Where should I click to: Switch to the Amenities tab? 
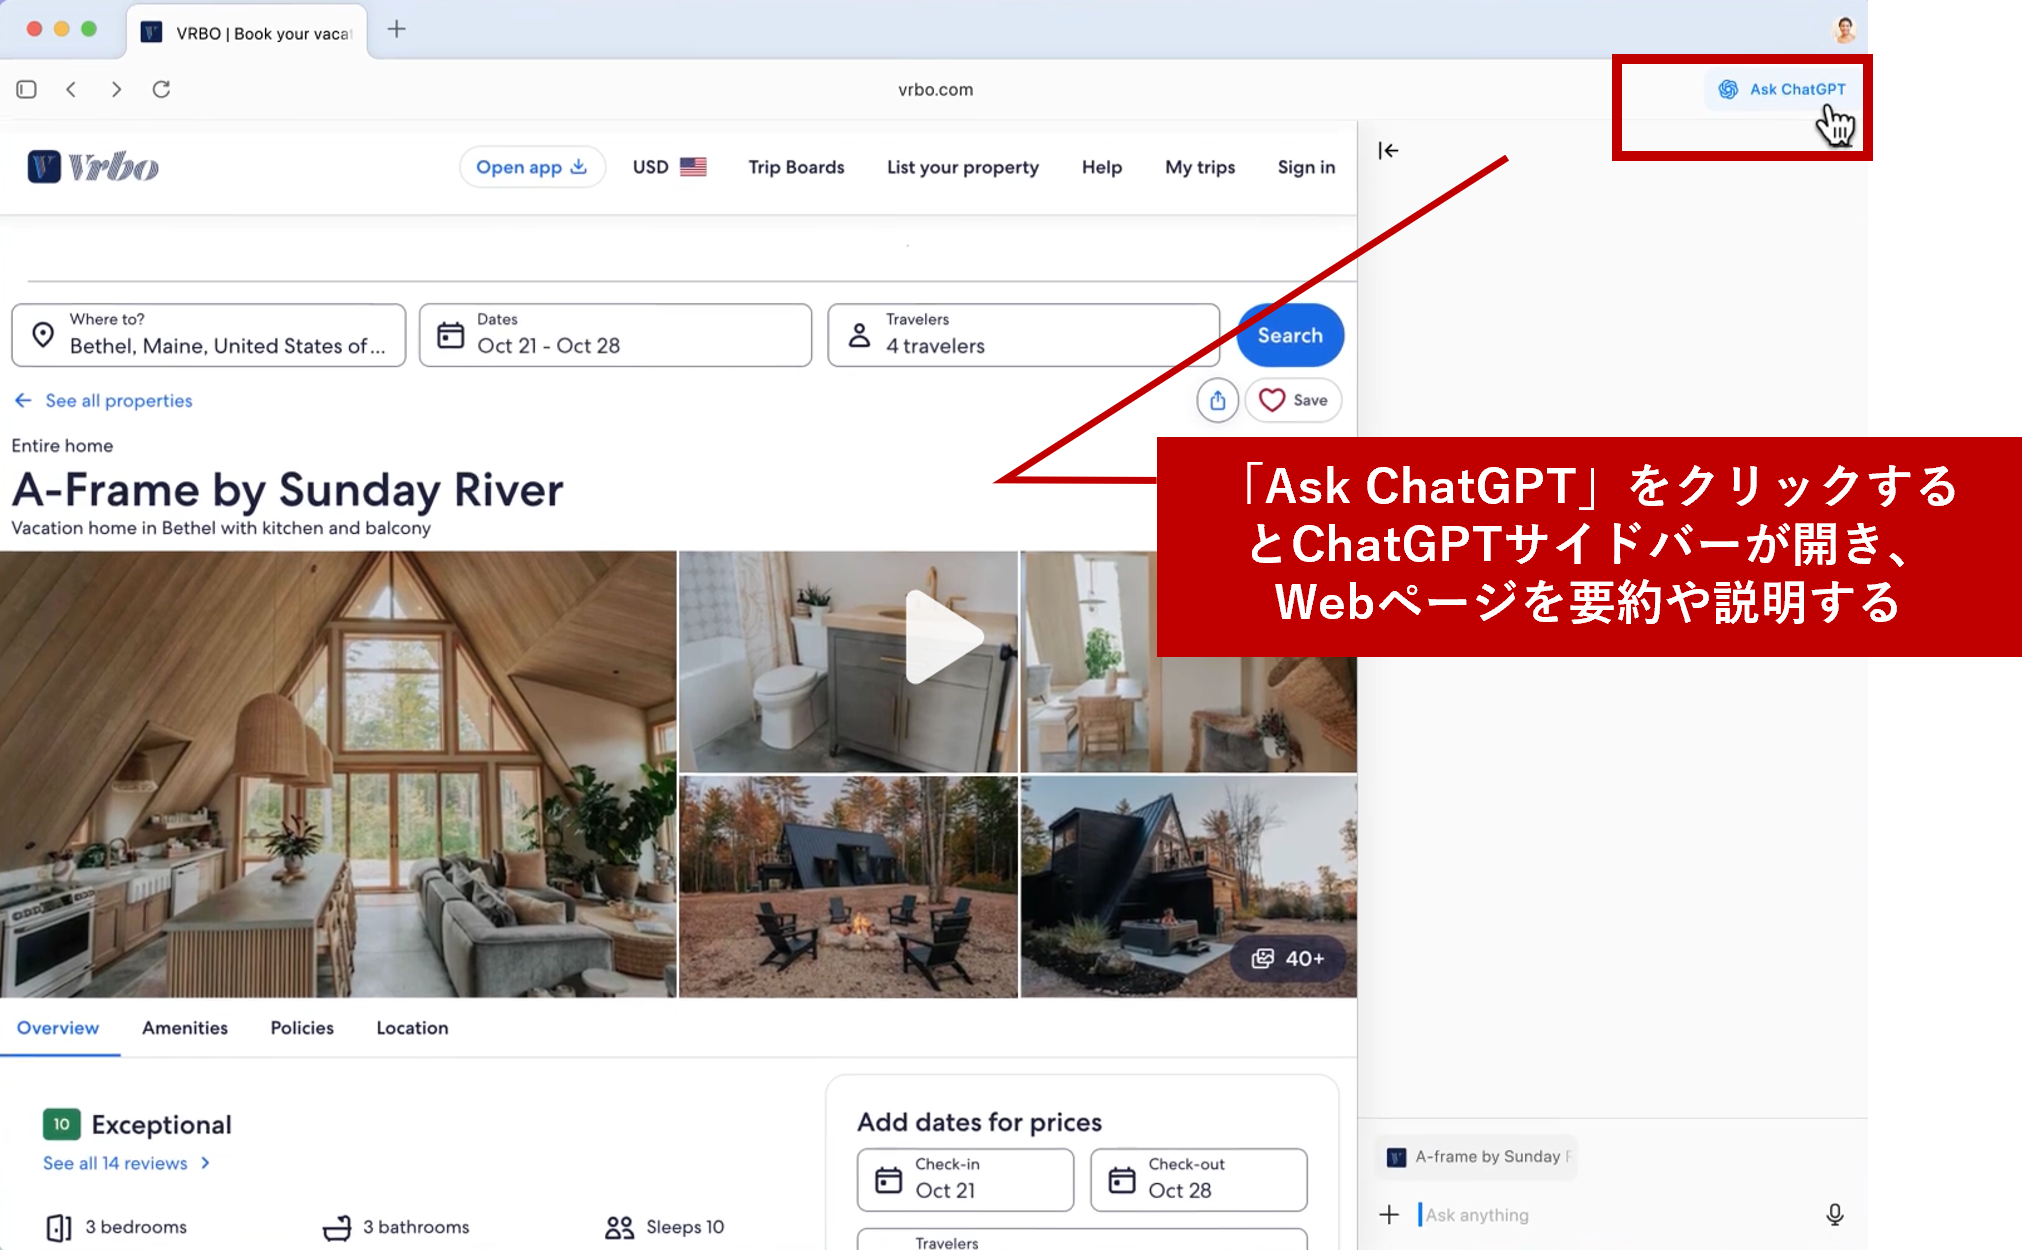(184, 1028)
